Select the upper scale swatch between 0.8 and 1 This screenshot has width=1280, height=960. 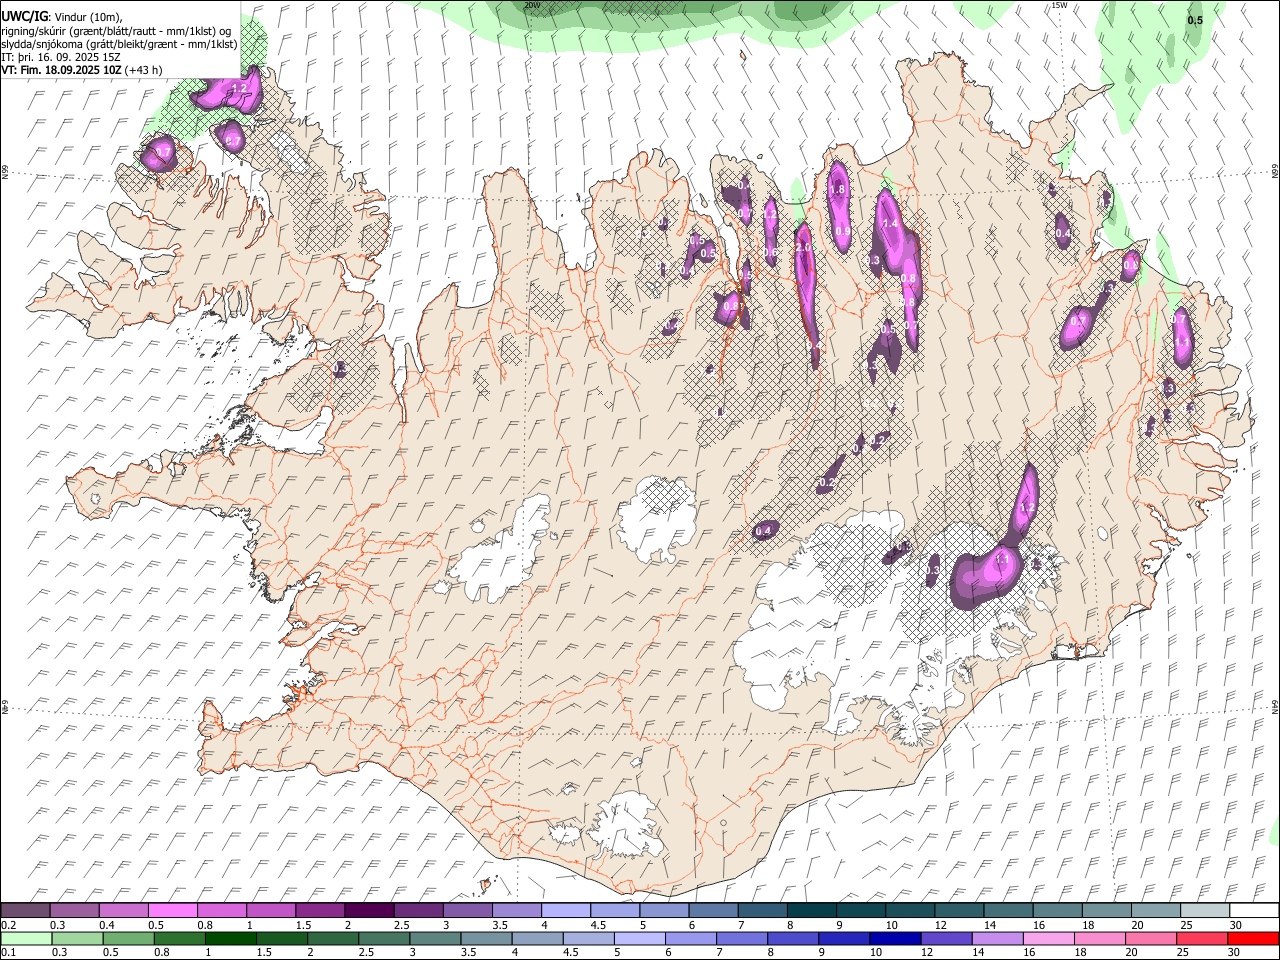point(221,911)
